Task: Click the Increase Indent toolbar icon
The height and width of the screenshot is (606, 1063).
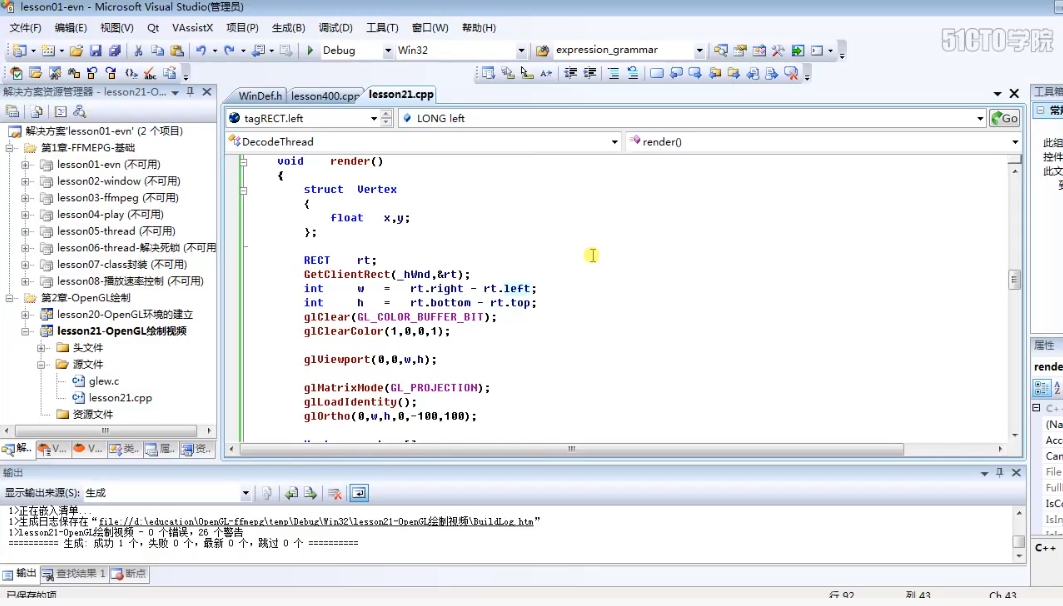Action: coord(590,73)
